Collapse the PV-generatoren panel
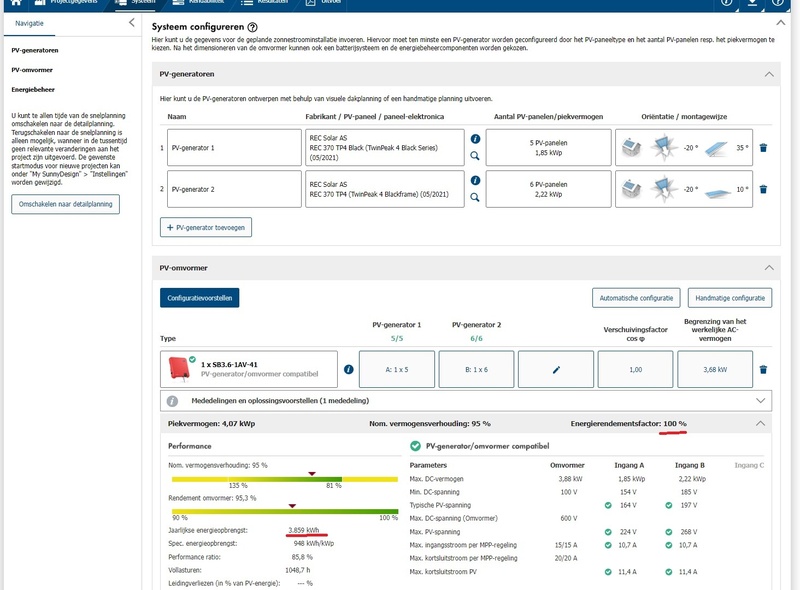 pyautogui.click(x=769, y=75)
